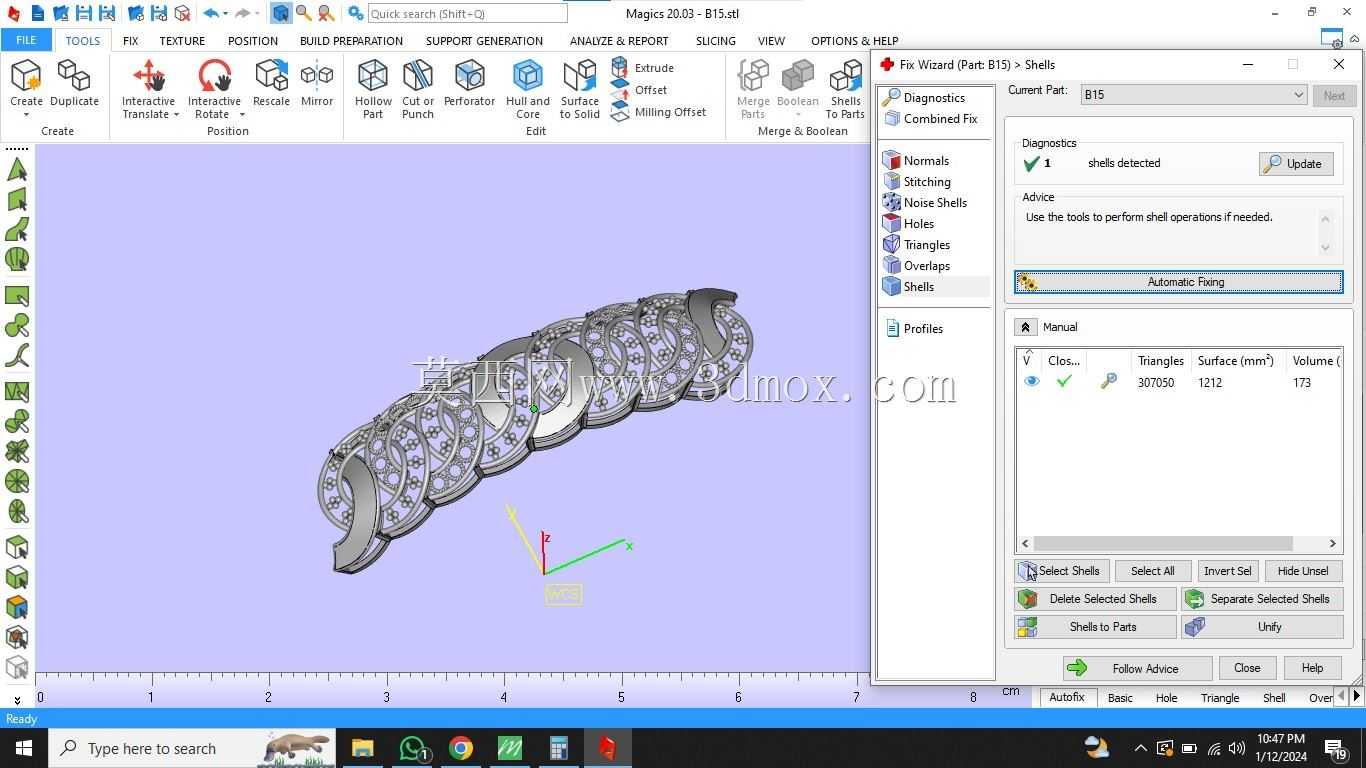Switch to the BUILD PREPARATION tab

[351, 41]
